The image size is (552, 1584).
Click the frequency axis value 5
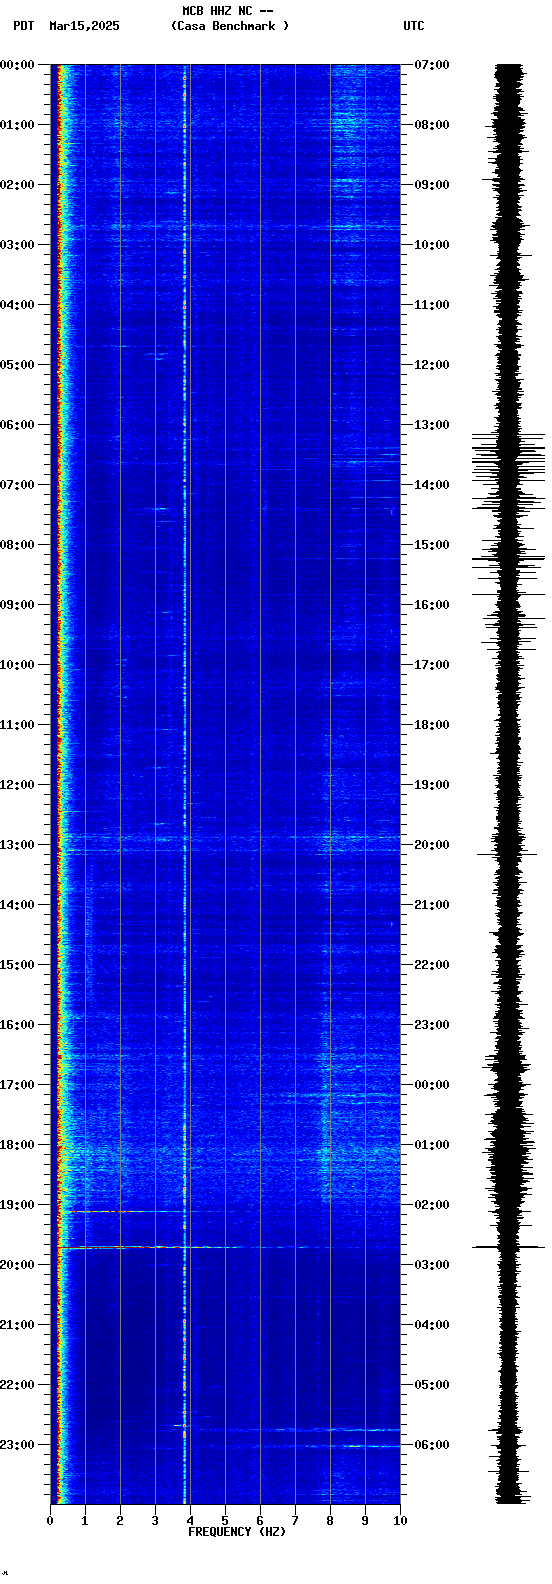pos(225,1521)
